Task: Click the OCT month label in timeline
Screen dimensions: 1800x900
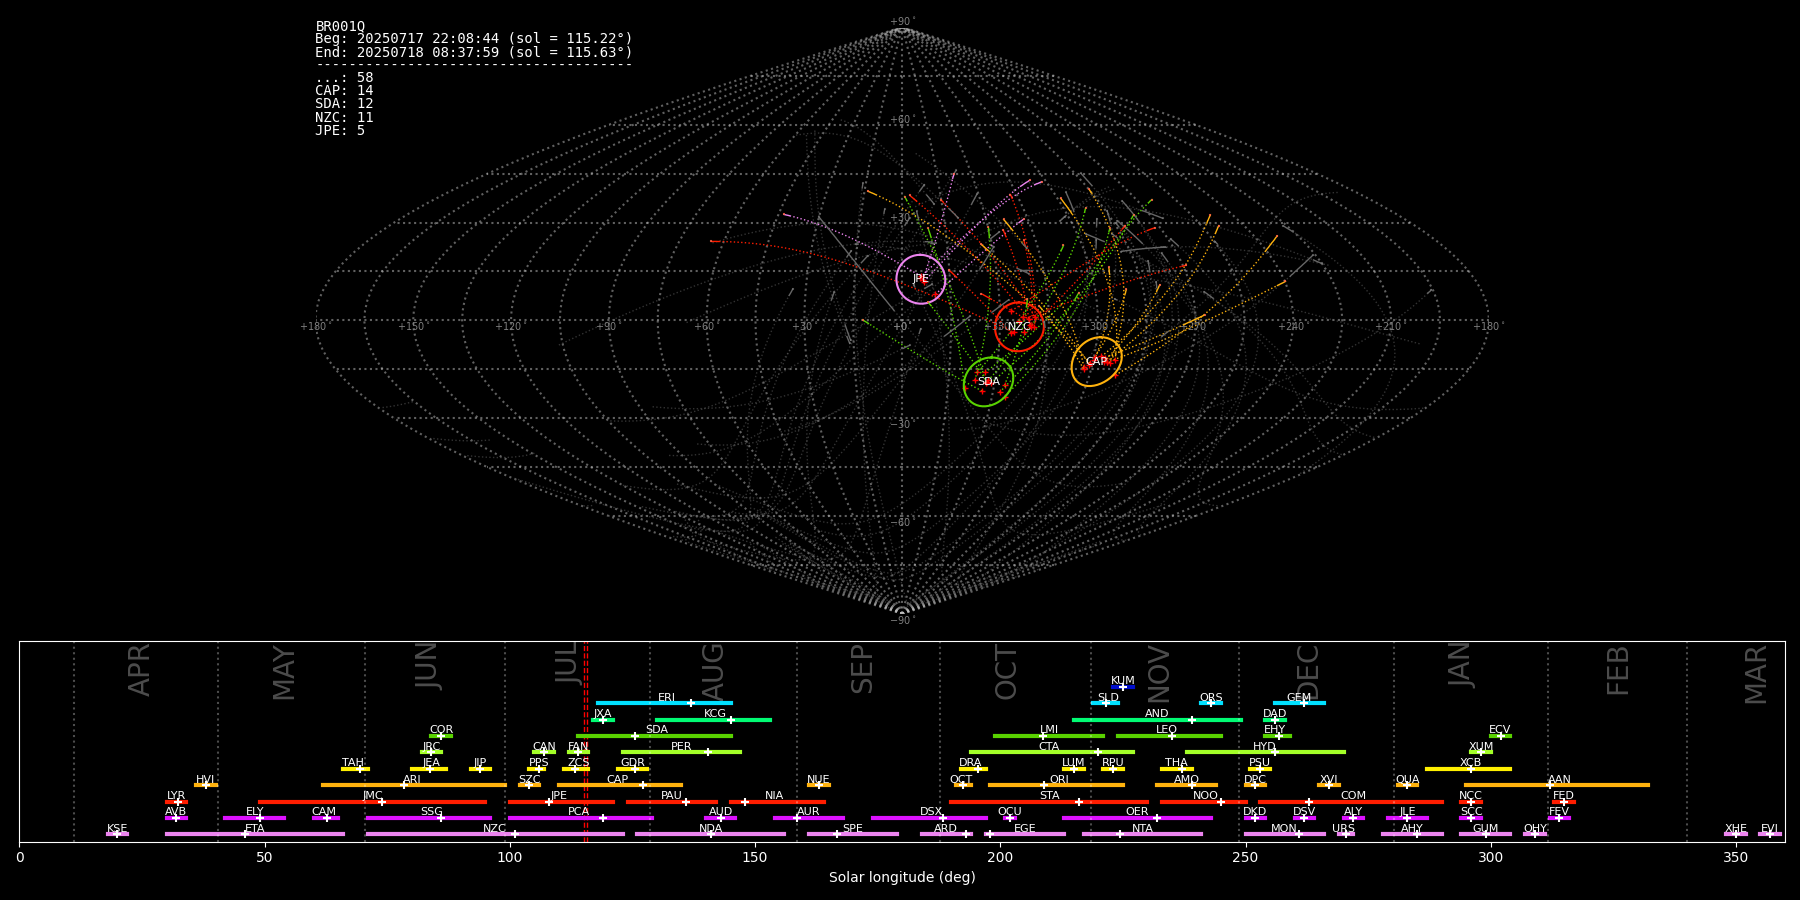Action: tap(1006, 672)
